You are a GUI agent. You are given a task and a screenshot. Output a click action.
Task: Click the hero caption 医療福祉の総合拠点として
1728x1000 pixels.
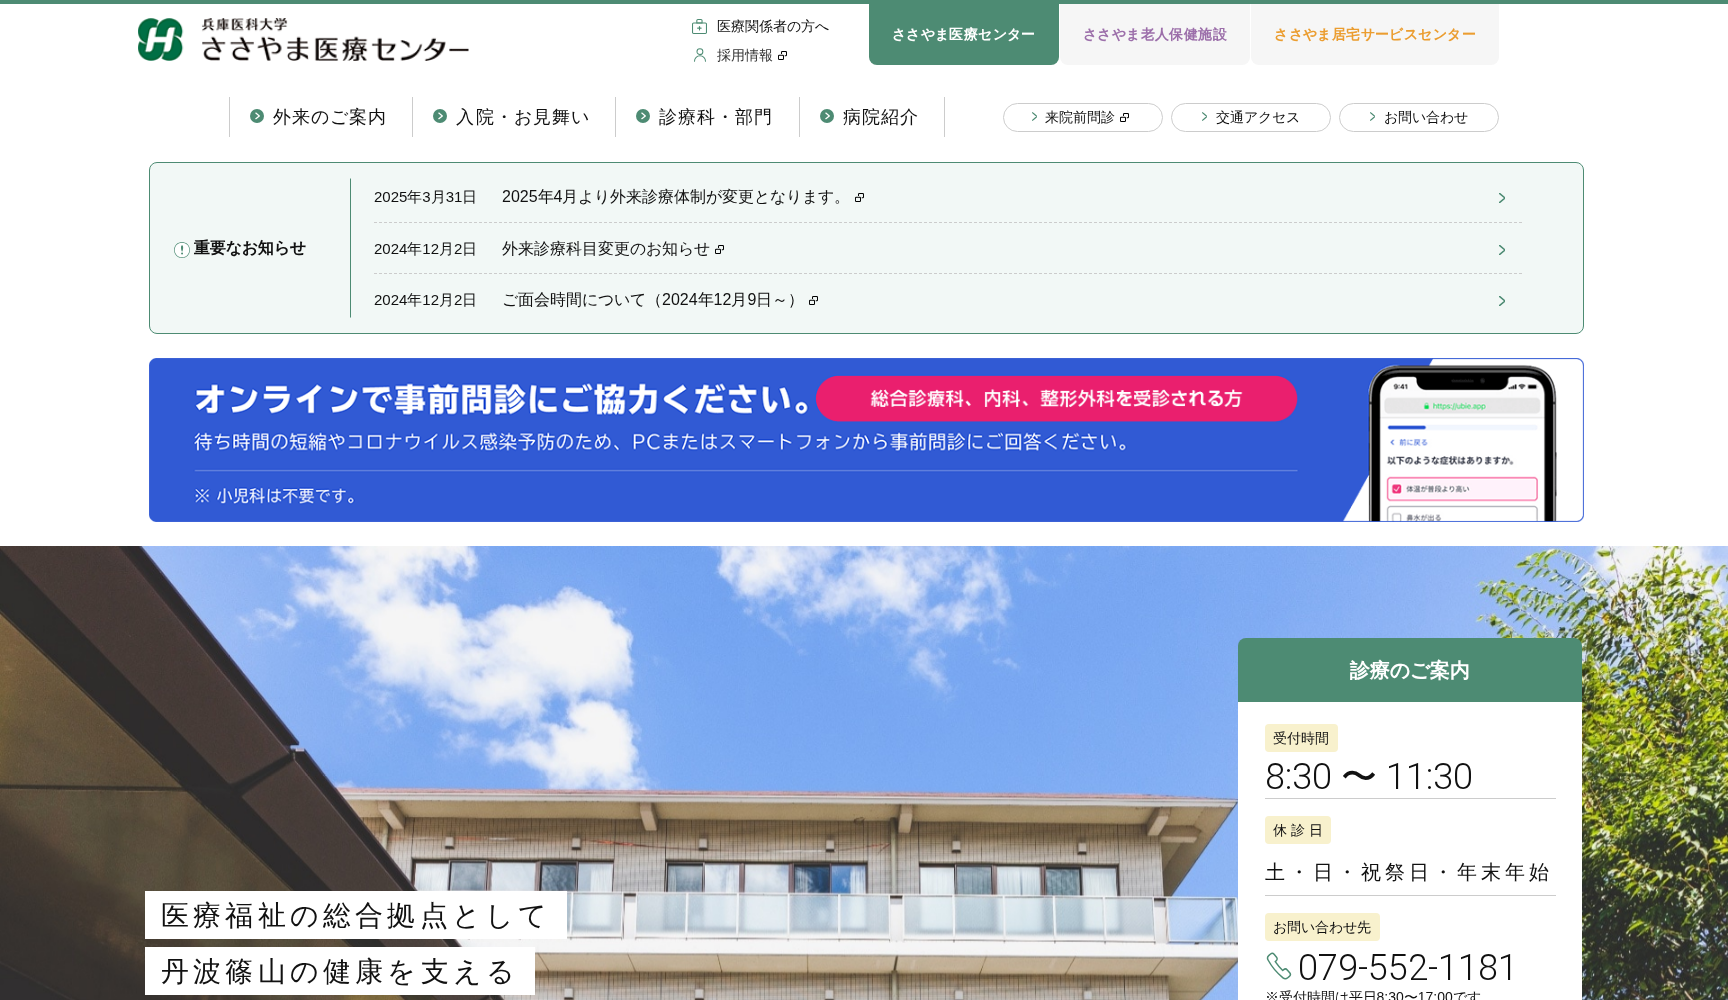click(x=355, y=916)
